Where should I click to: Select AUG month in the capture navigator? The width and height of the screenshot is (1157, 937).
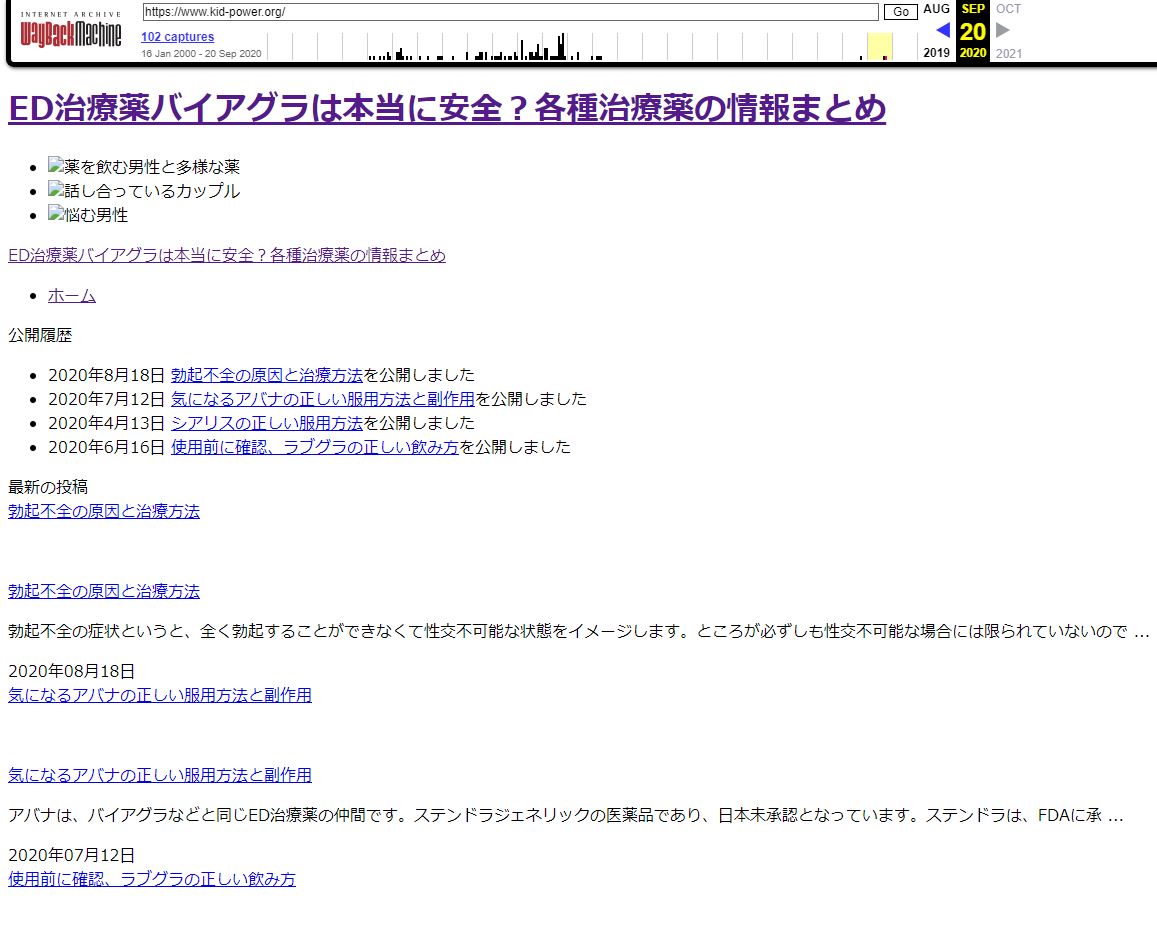click(937, 9)
